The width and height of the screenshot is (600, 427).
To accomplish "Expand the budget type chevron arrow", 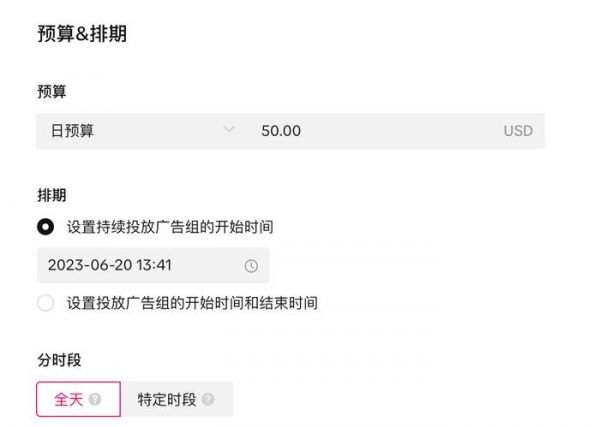I will pyautogui.click(x=229, y=130).
